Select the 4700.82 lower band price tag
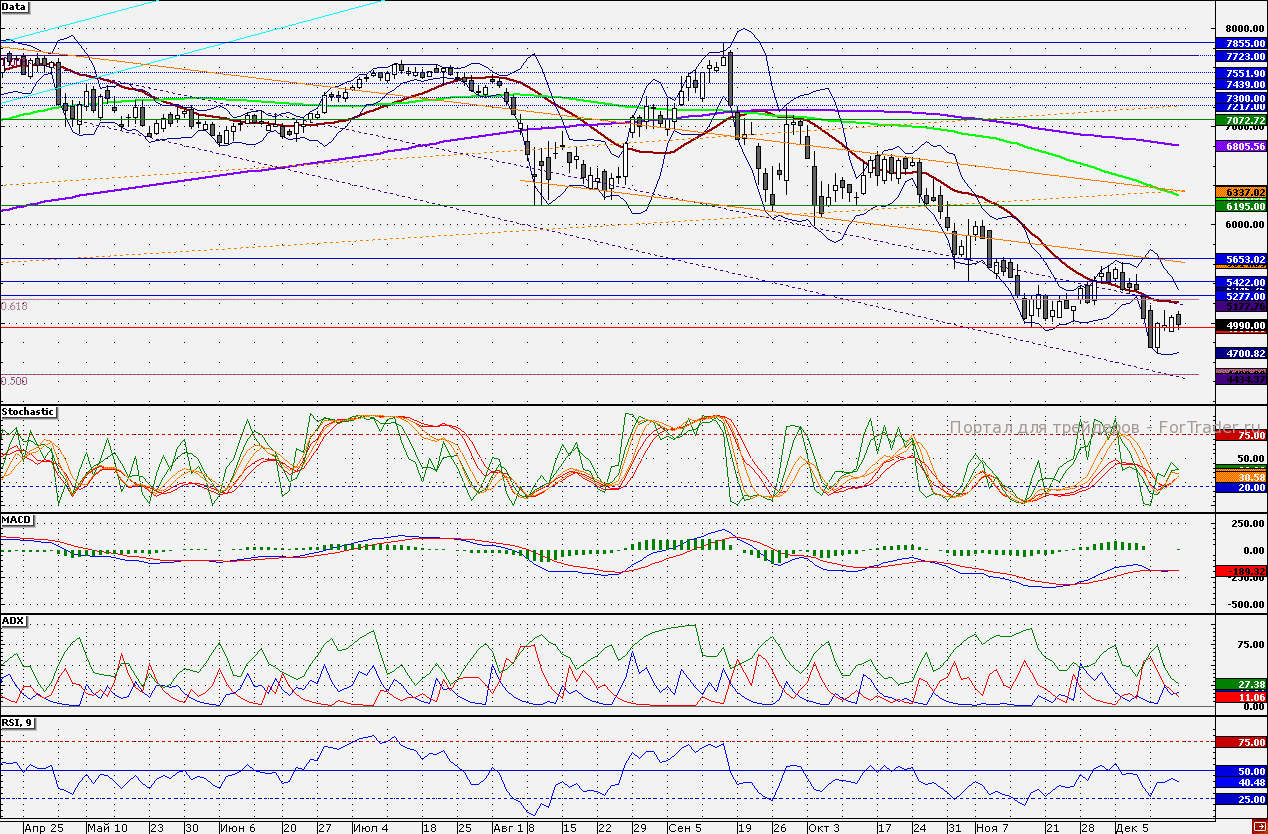Screen dimensions: 1268x834 1239,353
